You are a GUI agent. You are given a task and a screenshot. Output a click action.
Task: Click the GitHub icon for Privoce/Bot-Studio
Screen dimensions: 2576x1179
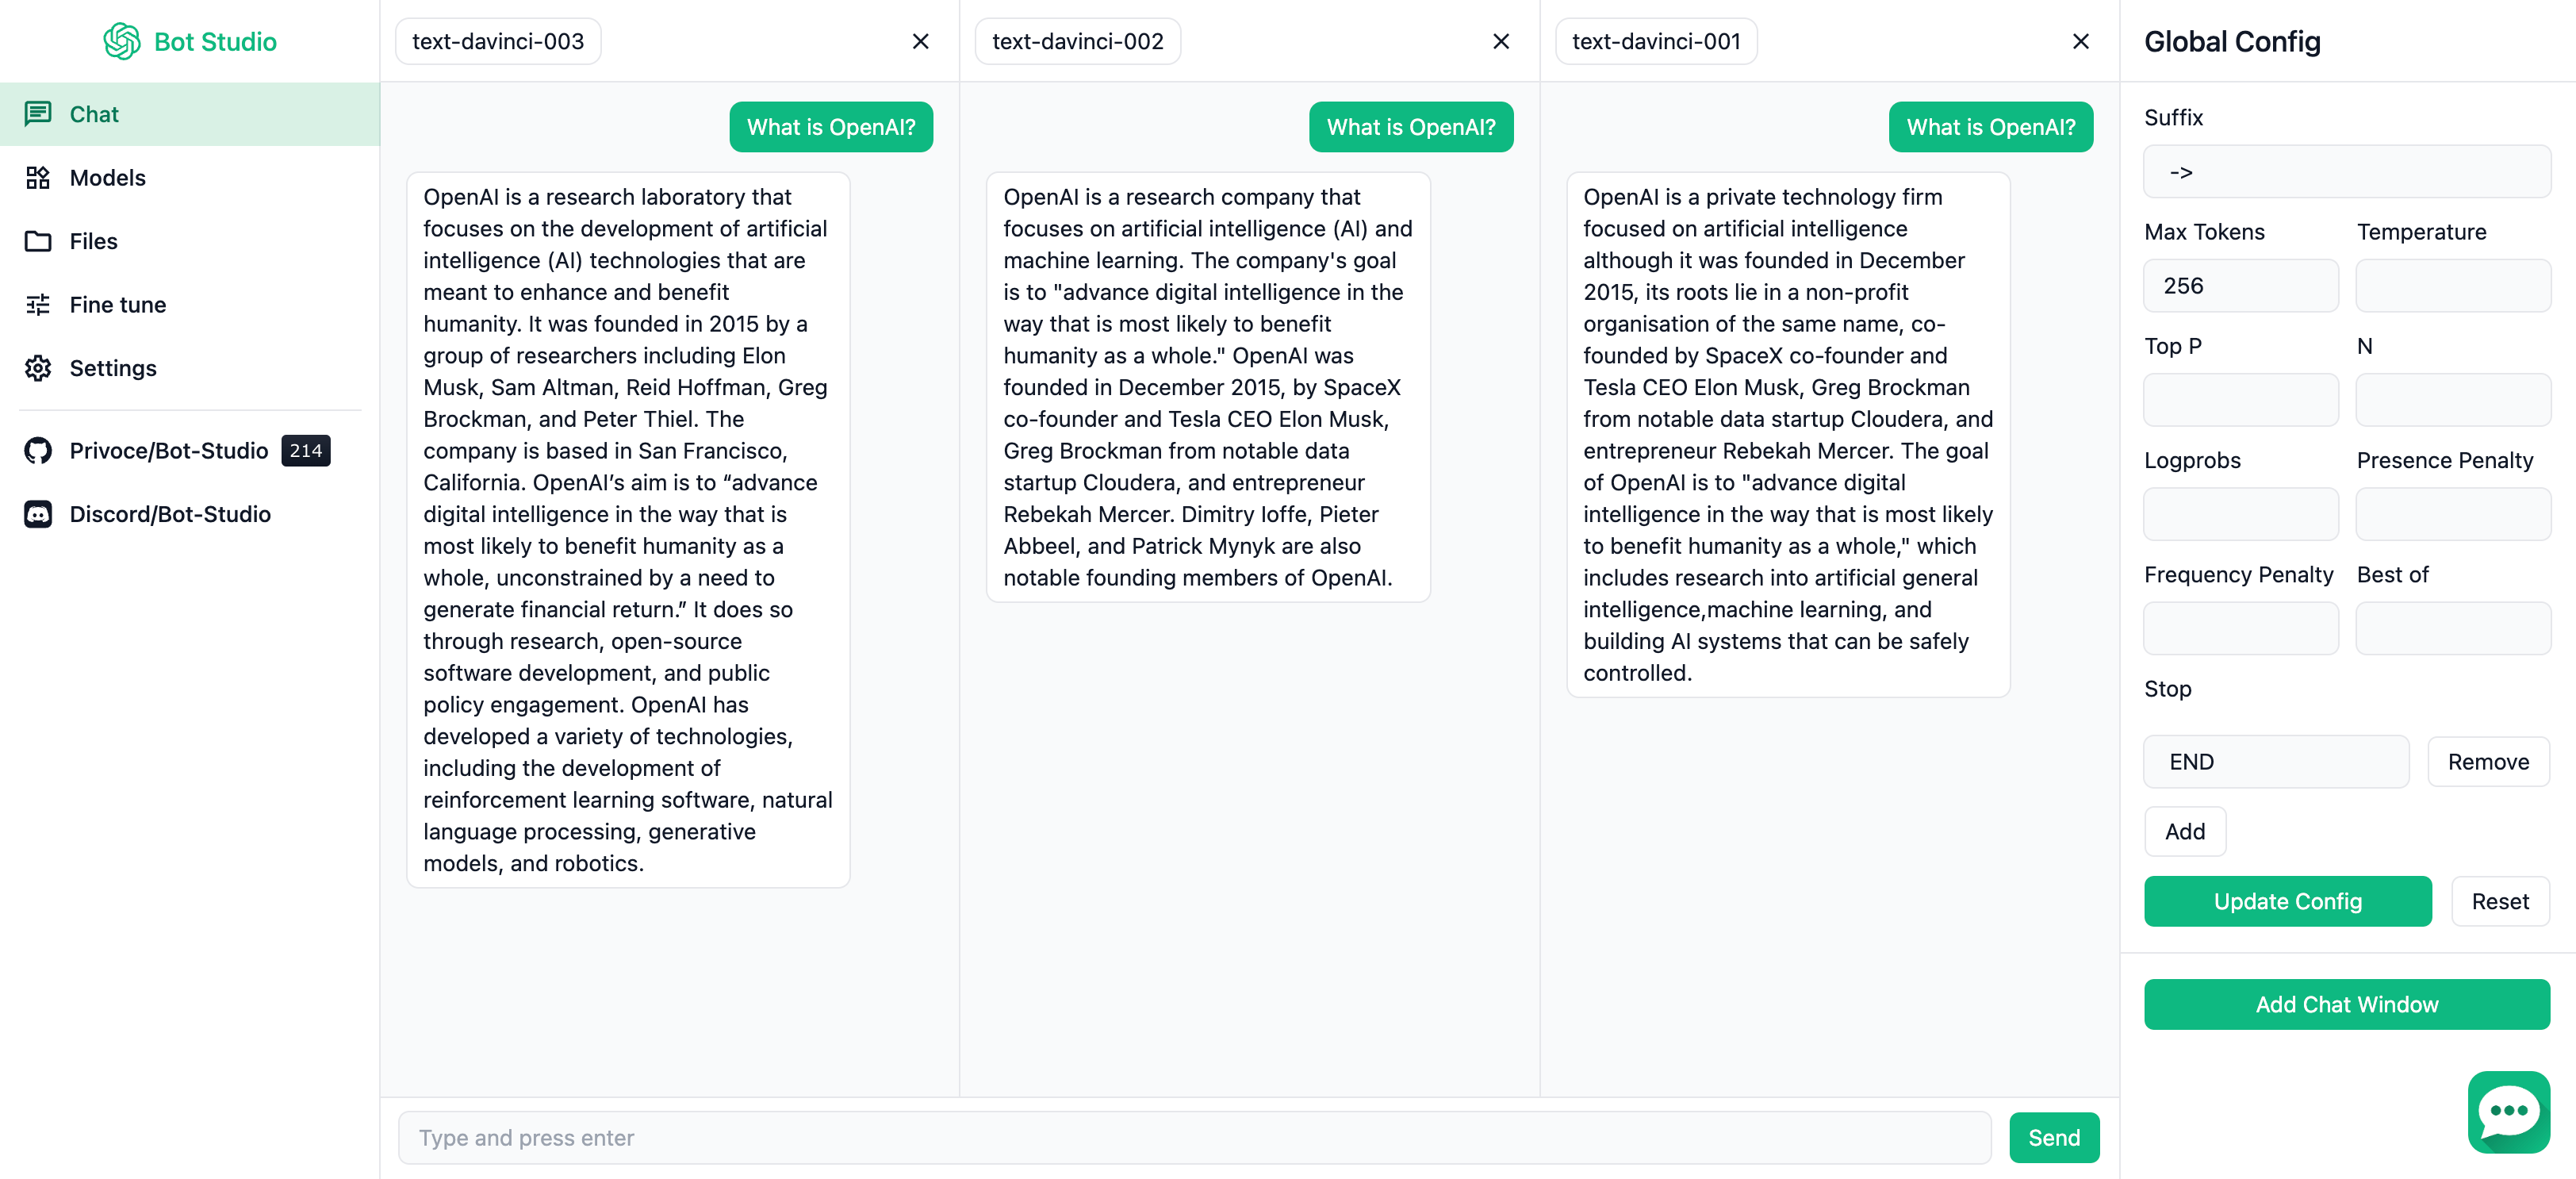tap(38, 451)
